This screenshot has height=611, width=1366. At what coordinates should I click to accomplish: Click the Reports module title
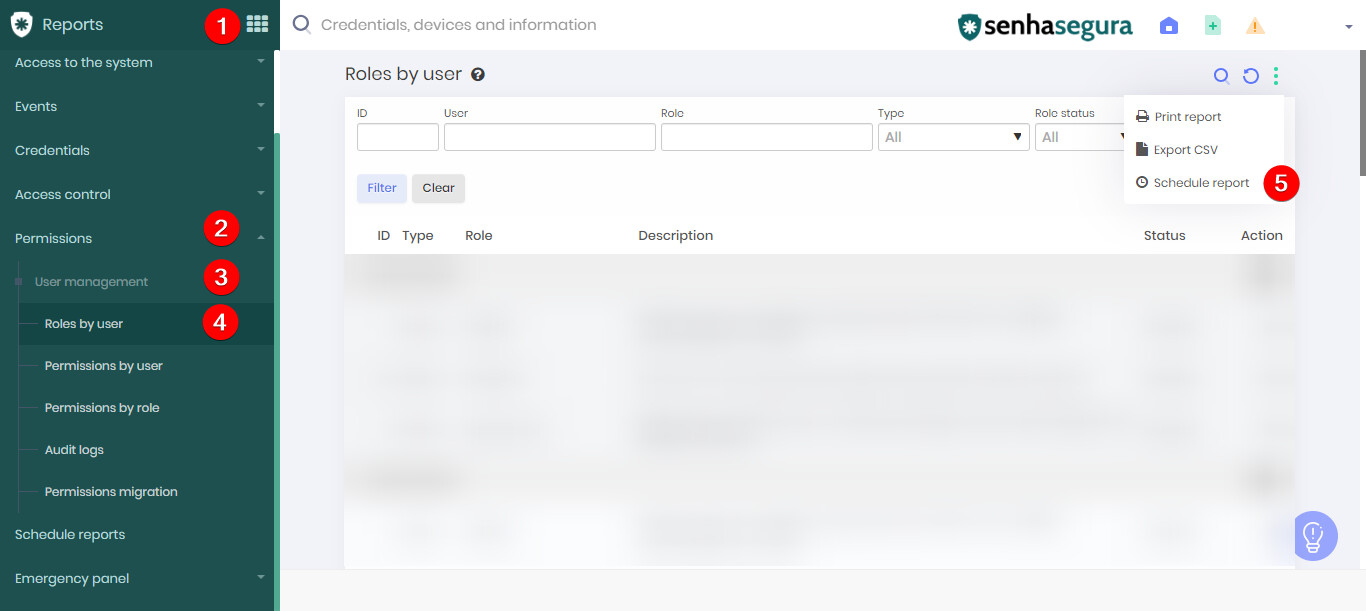click(72, 24)
